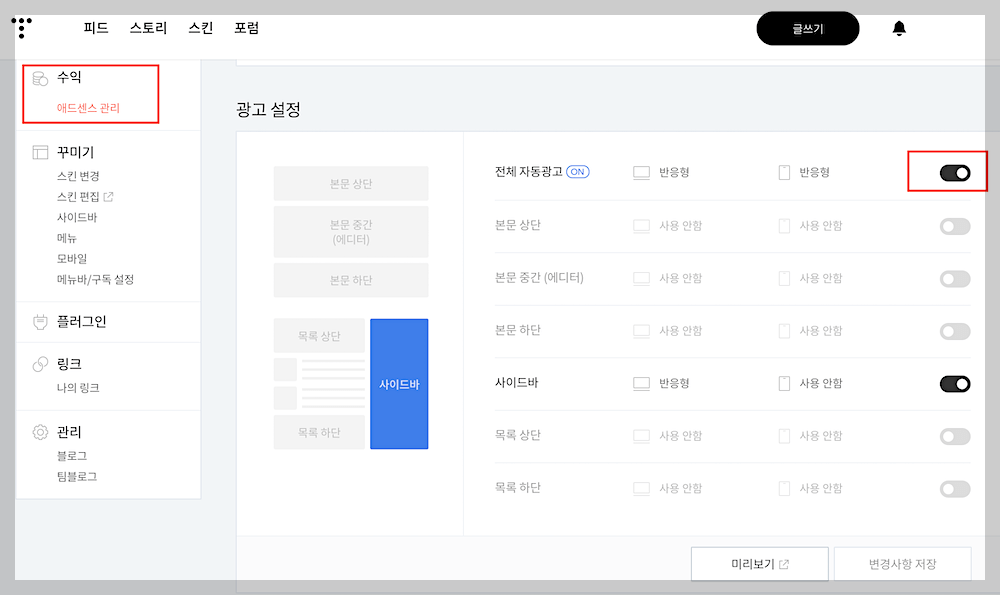Enable the 본문 상단 ad toggle
The height and width of the screenshot is (595, 1000).
(x=954, y=225)
